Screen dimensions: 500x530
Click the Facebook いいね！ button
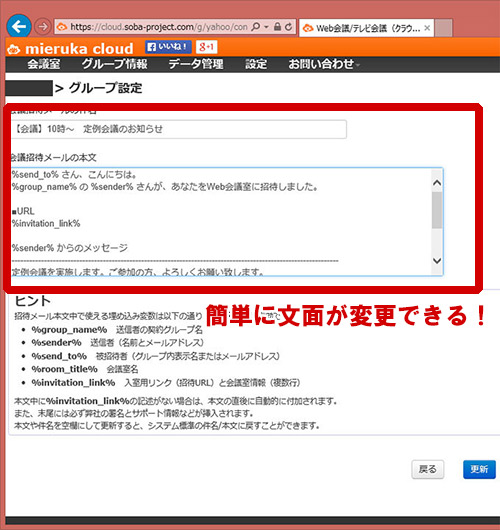pyautogui.click(x=168, y=47)
